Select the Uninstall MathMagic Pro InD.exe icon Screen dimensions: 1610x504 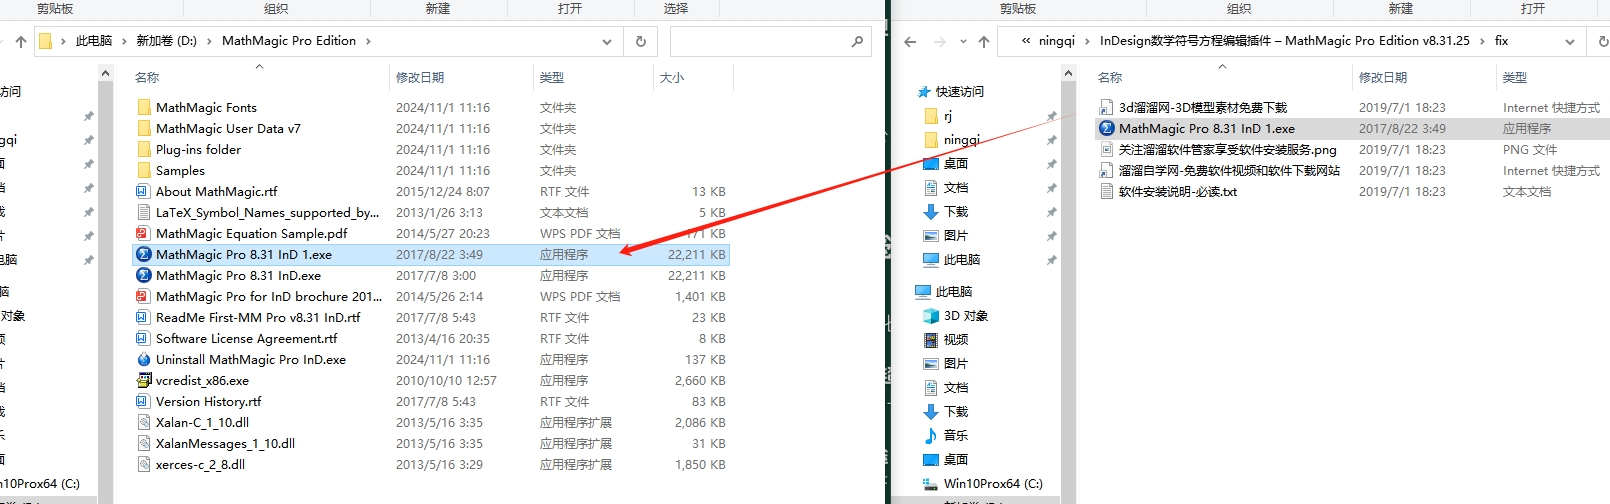(x=144, y=360)
